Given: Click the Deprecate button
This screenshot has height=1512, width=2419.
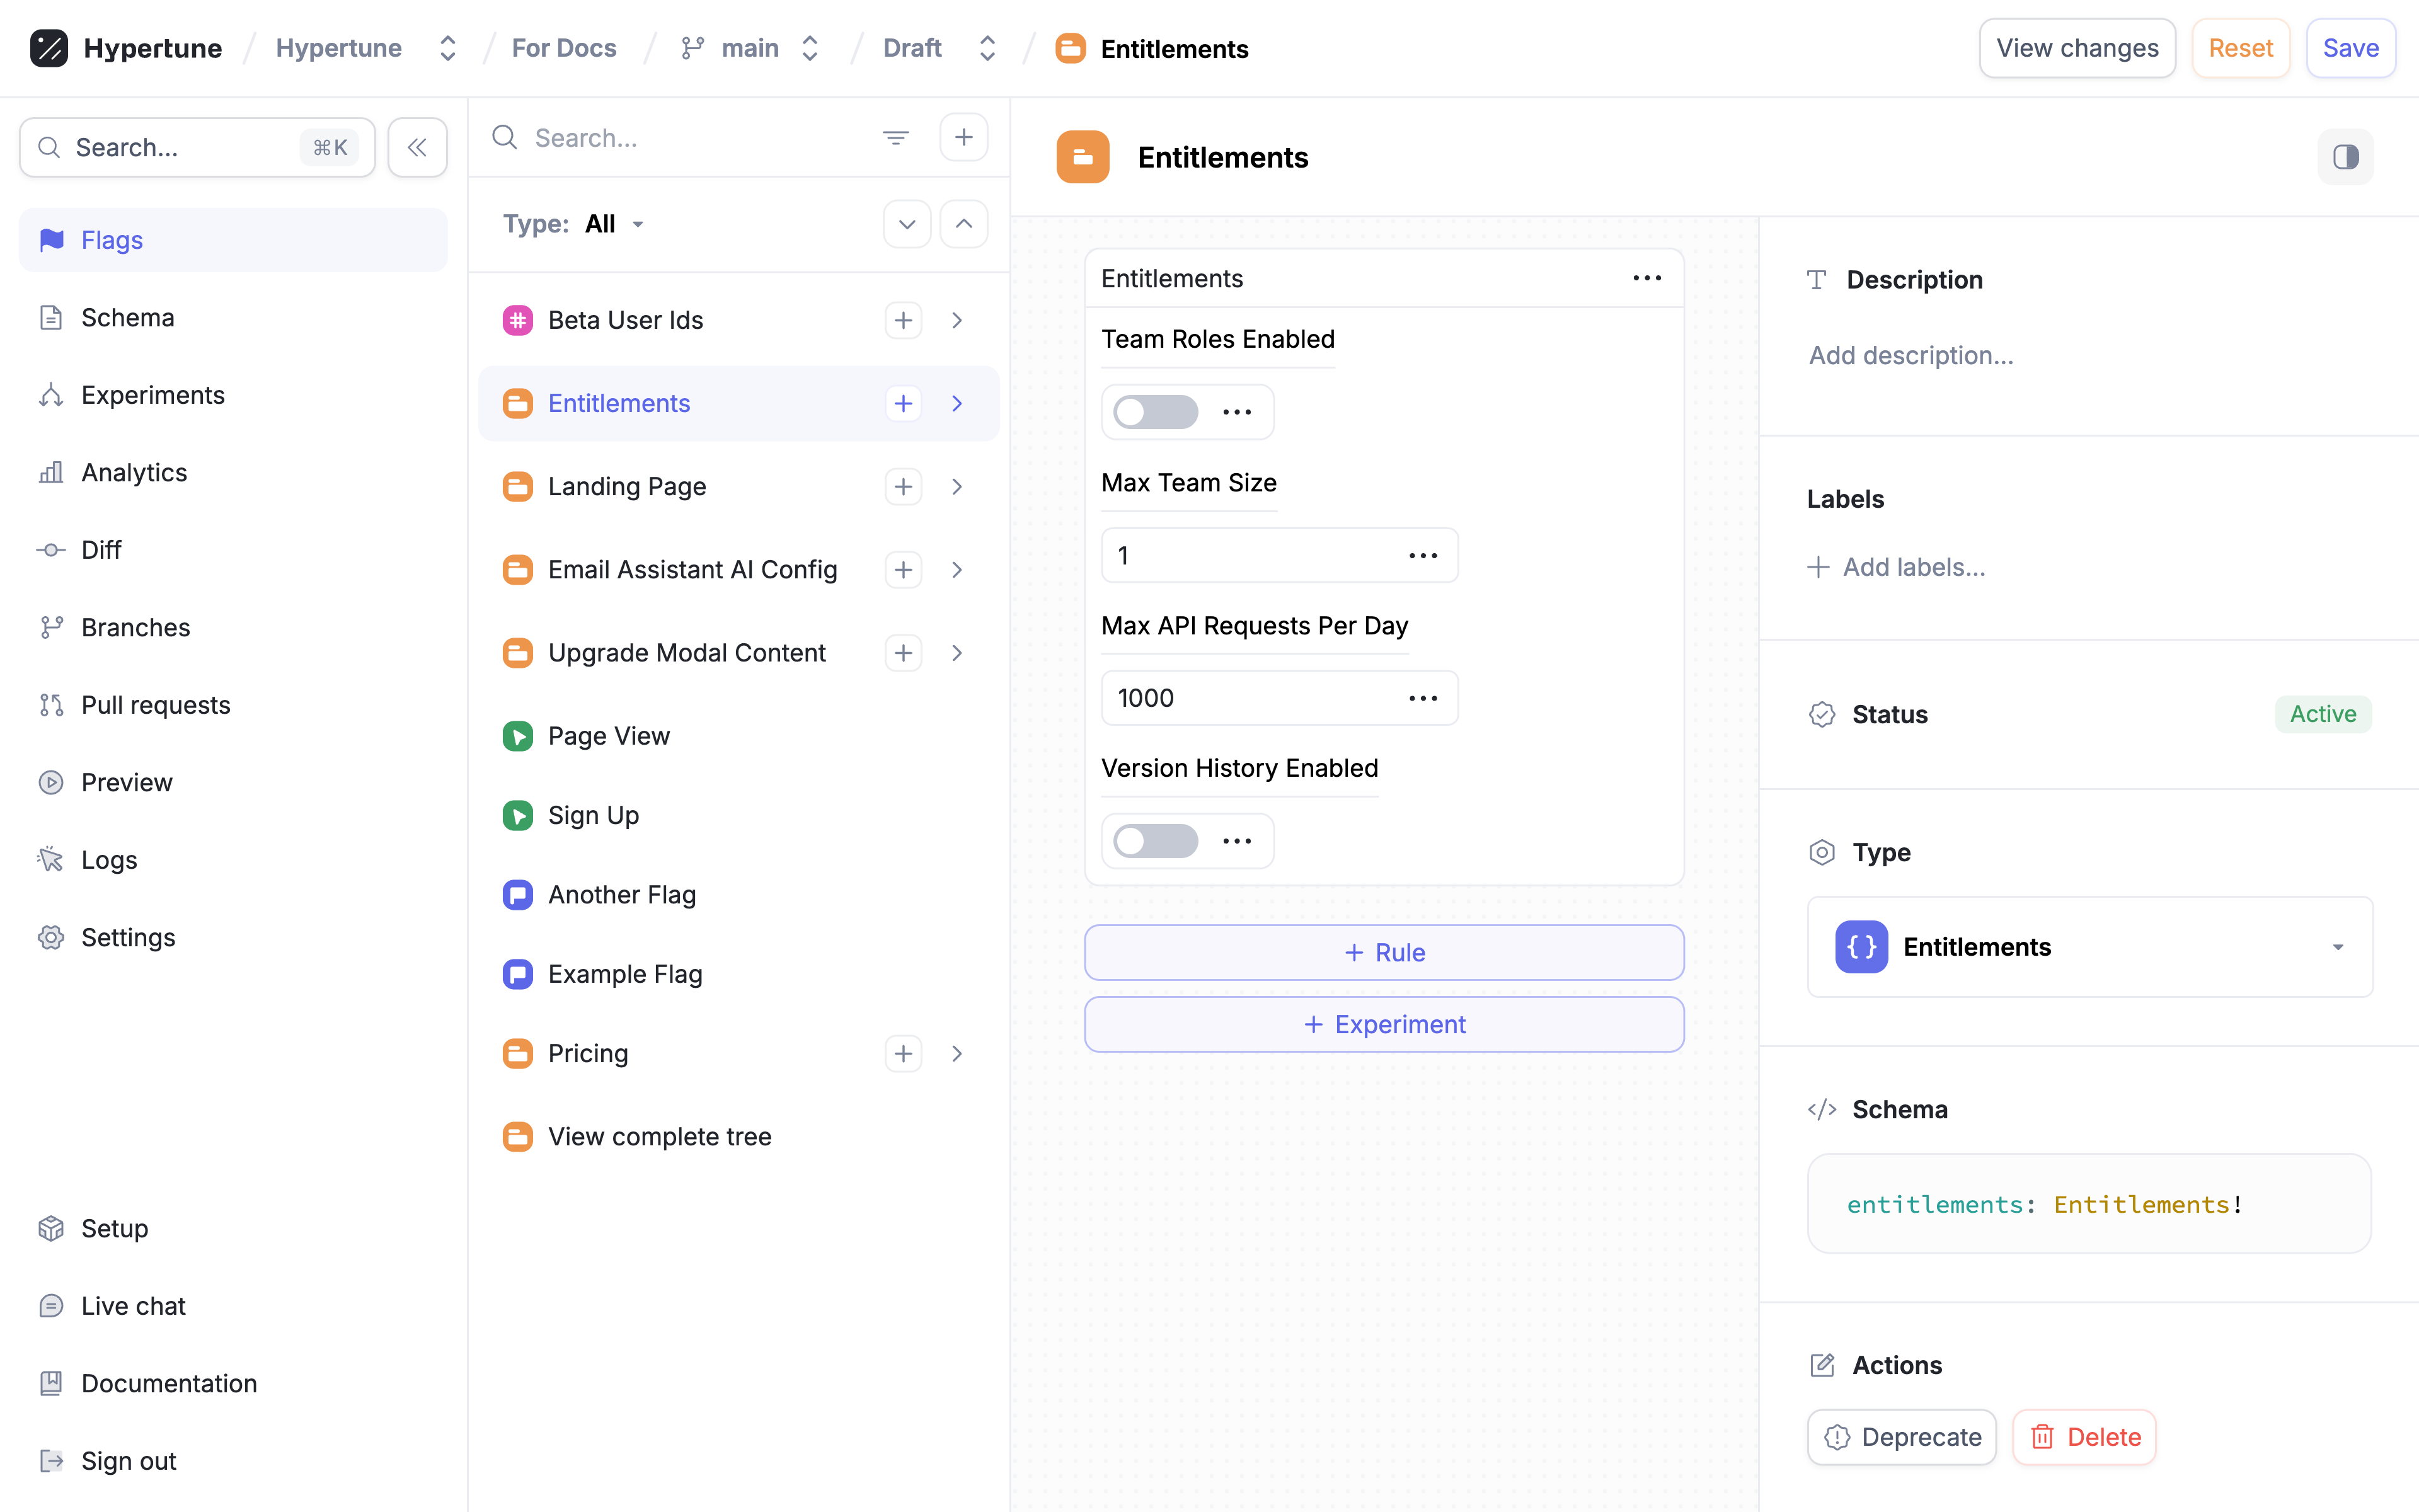Looking at the screenshot, I should click(x=1901, y=1437).
